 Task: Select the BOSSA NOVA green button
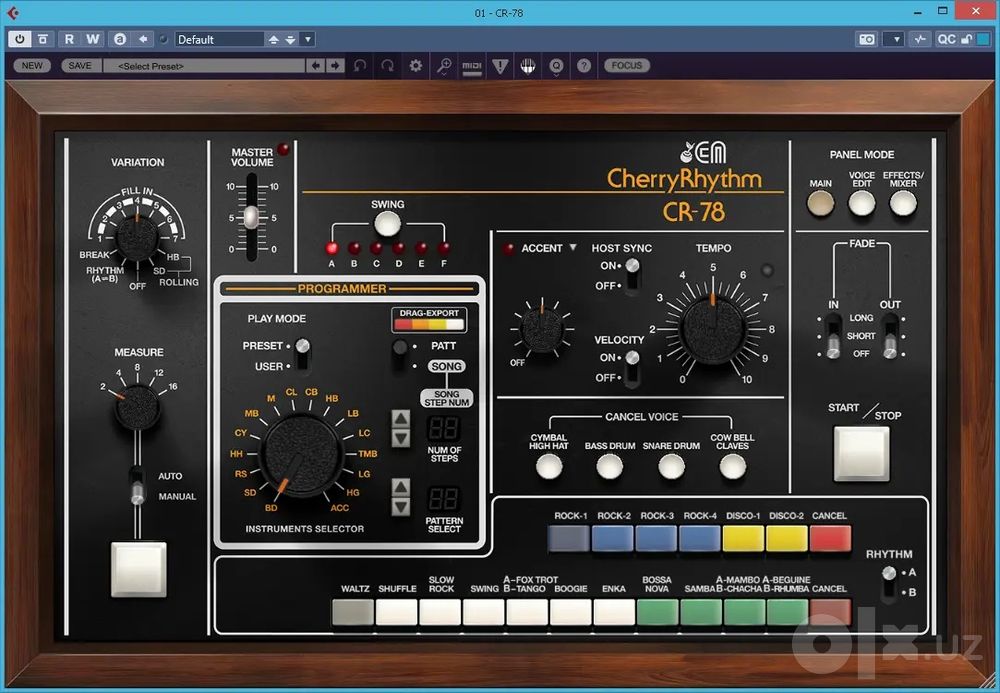657,612
